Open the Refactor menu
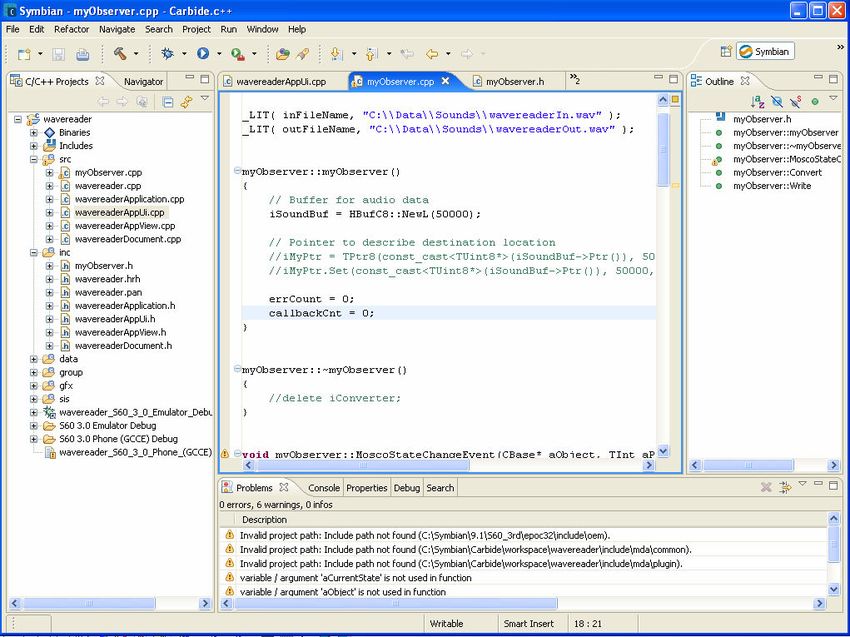The width and height of the screenshot is (850, 637). pyautogui.click(x=71, y=29)
